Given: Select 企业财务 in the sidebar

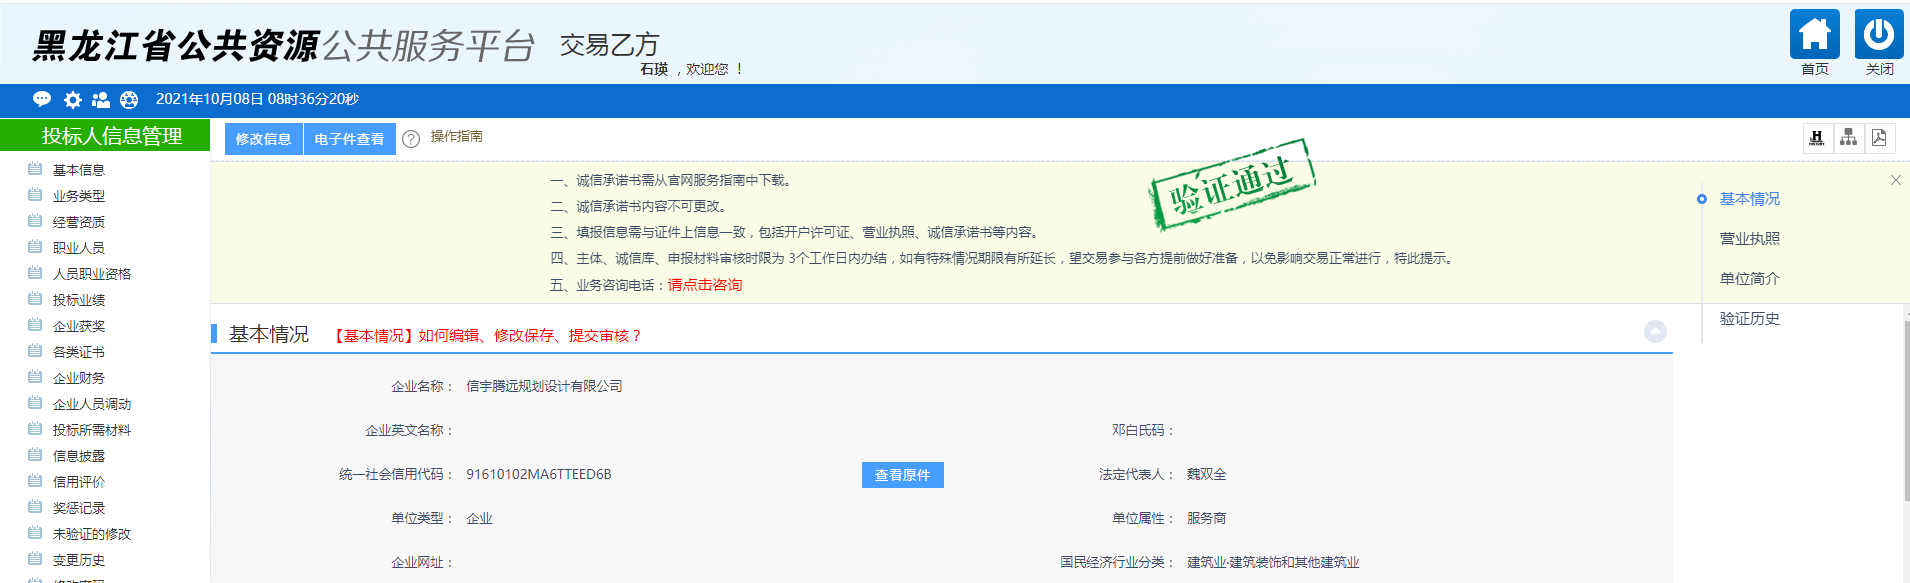Looking at the screenshot, I should 78,378.
